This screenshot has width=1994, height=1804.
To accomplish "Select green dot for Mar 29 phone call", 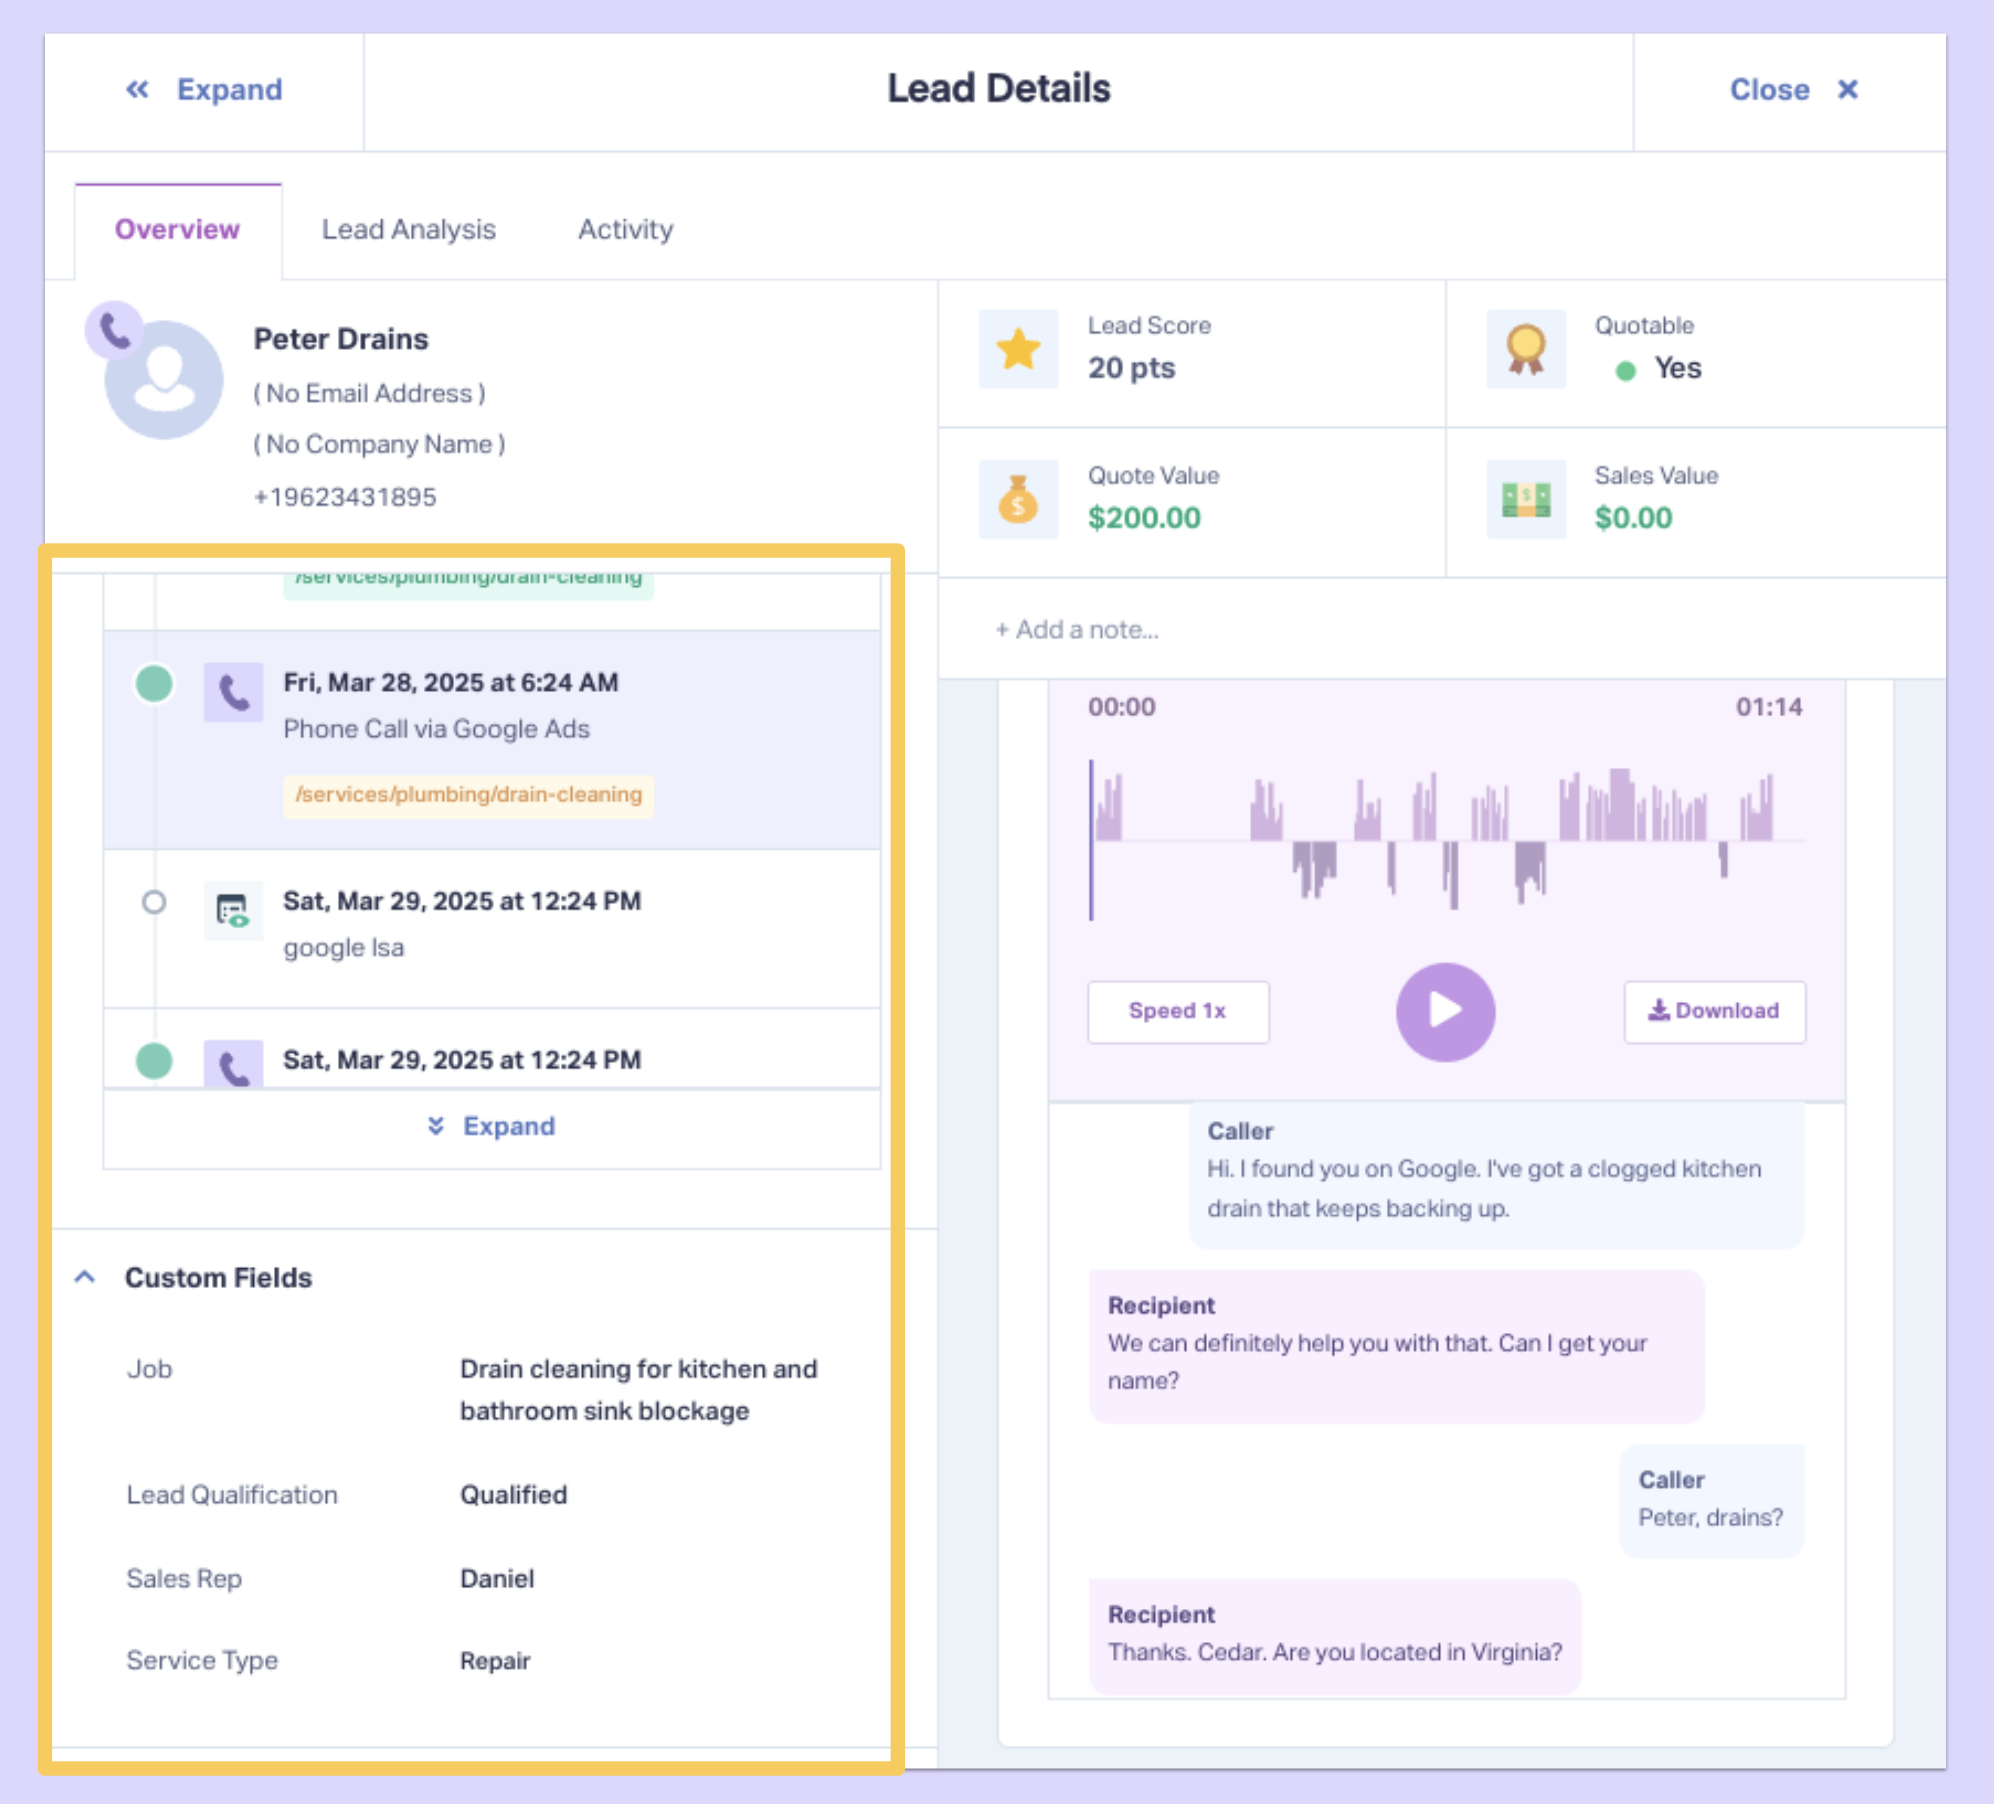I will click(154, 1061).
